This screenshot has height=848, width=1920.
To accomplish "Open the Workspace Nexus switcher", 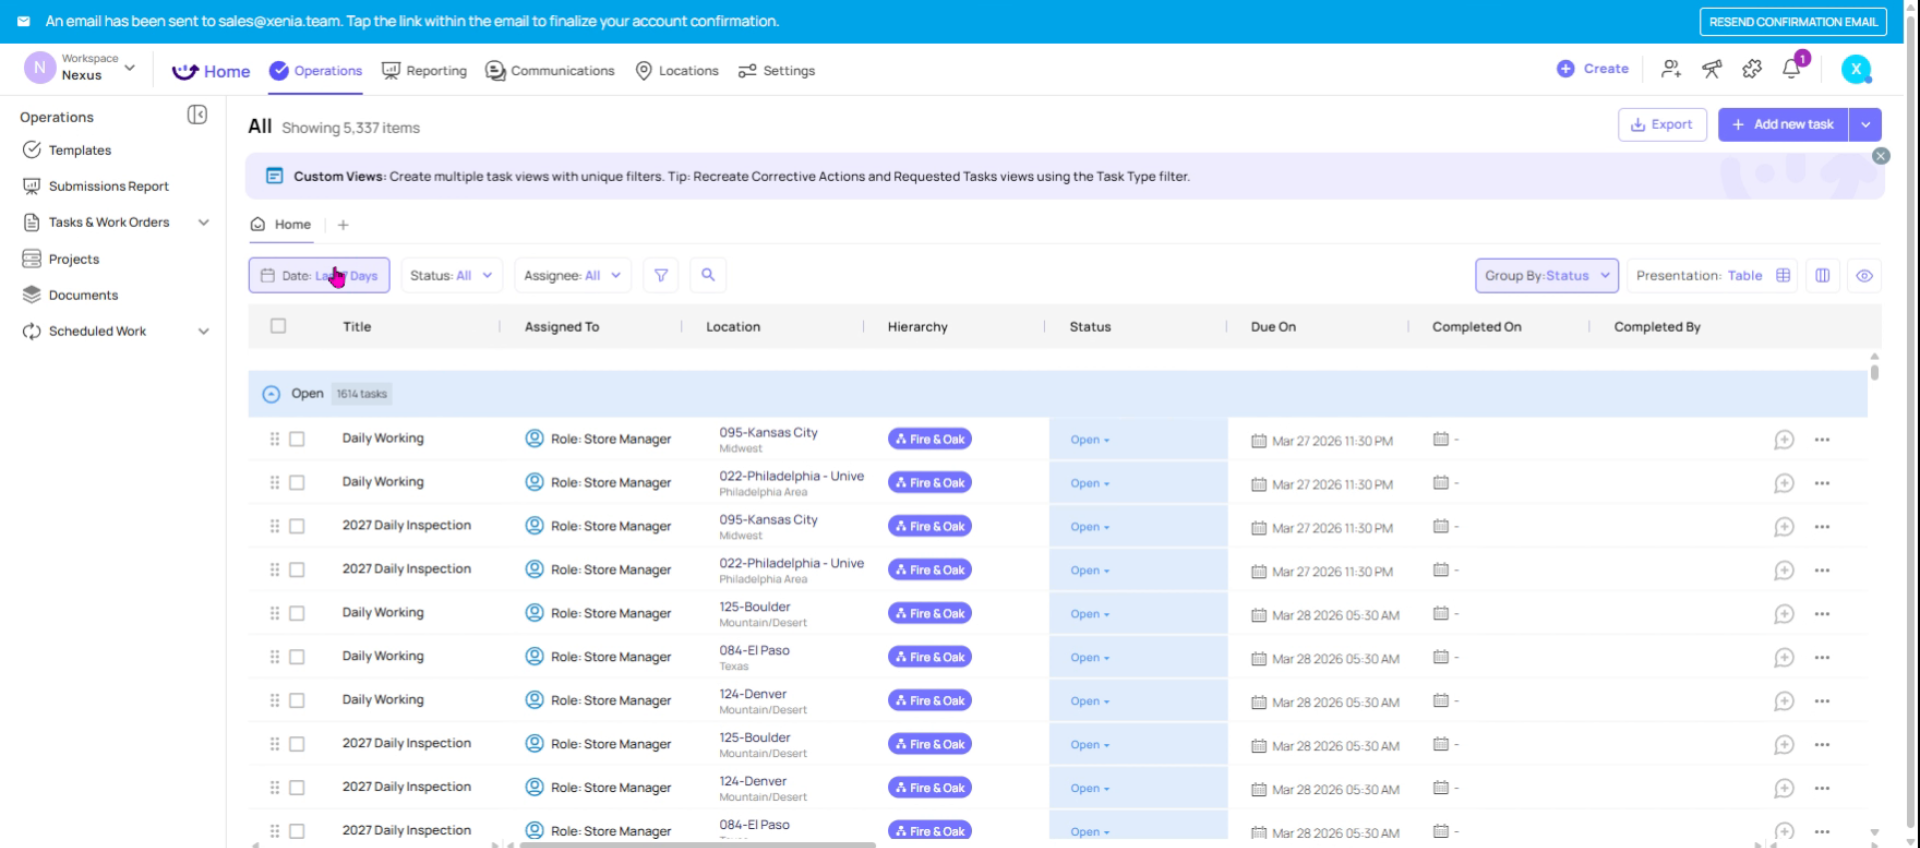I will (81, 68).
